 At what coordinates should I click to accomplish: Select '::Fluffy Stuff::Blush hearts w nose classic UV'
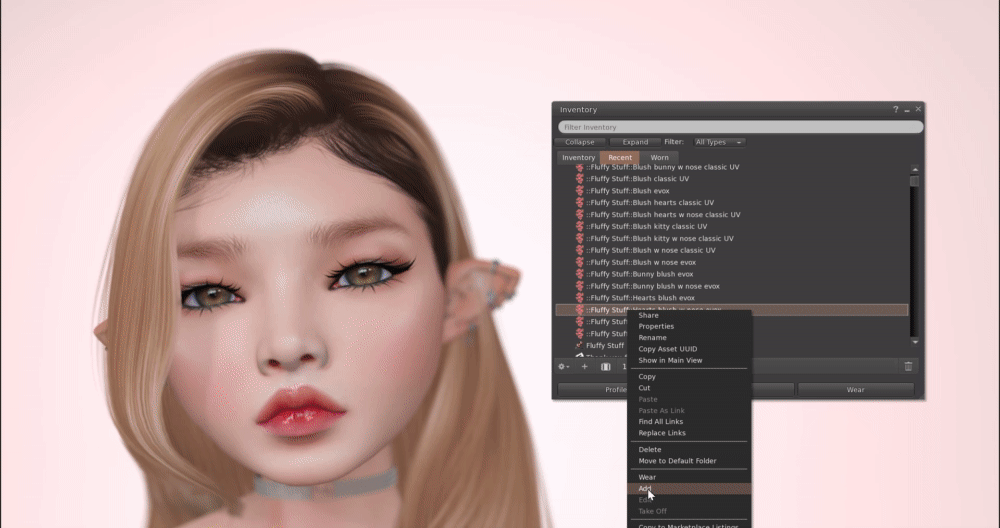[663, 215]
